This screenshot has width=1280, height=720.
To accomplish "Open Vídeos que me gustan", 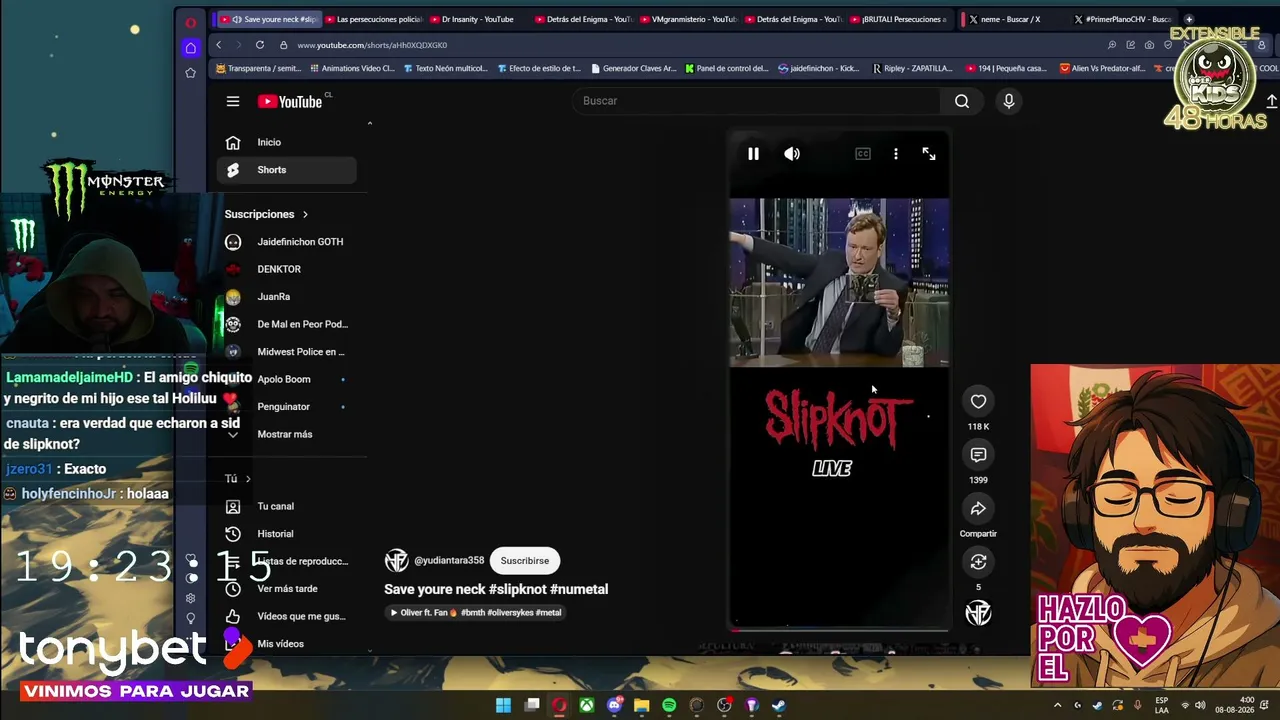I will pyautogui.click(x=289, y=616).
